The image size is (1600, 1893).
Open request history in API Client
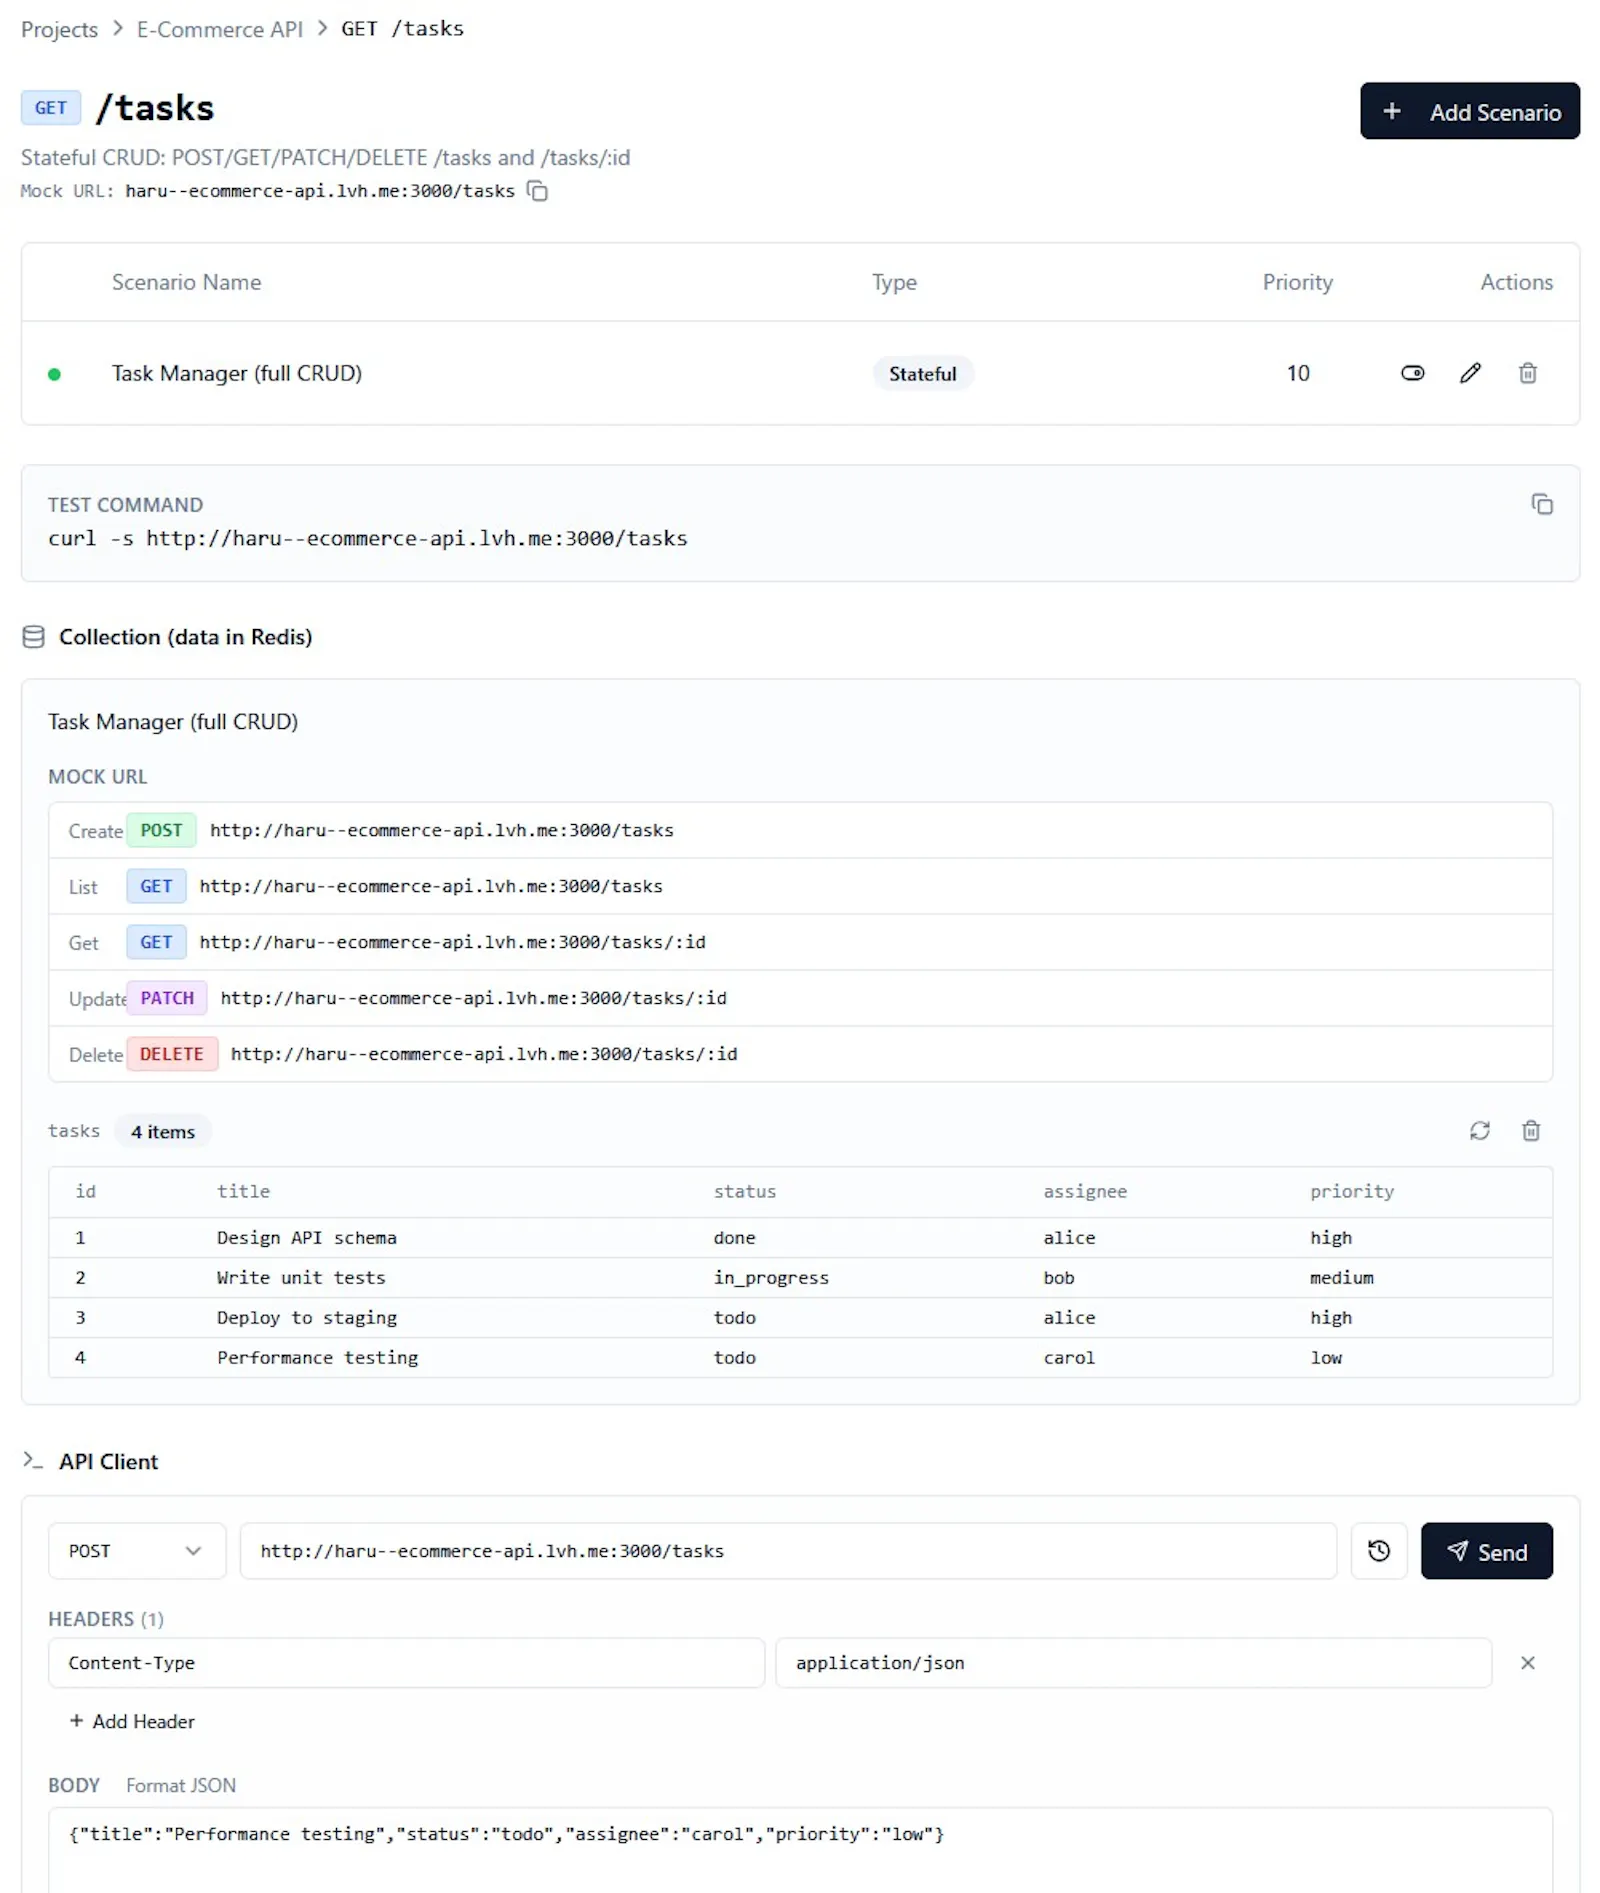point(1378,1550)
